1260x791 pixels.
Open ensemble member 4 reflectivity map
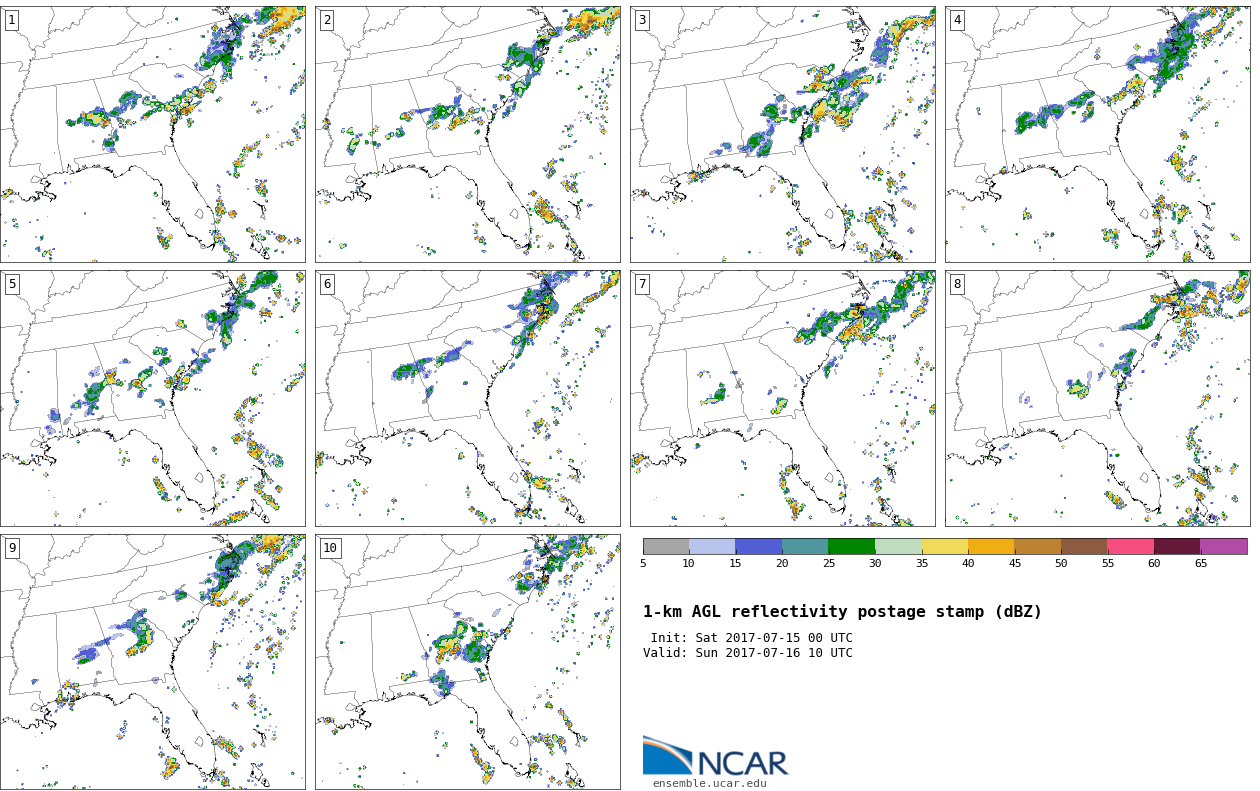[x=1098, y=134]
